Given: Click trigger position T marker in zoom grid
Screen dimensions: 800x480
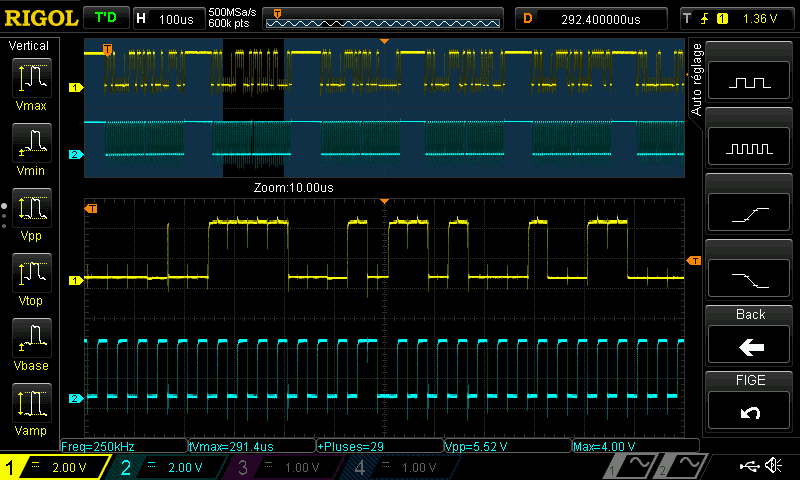Looking at the screenshot, I should tap(91, 208).
